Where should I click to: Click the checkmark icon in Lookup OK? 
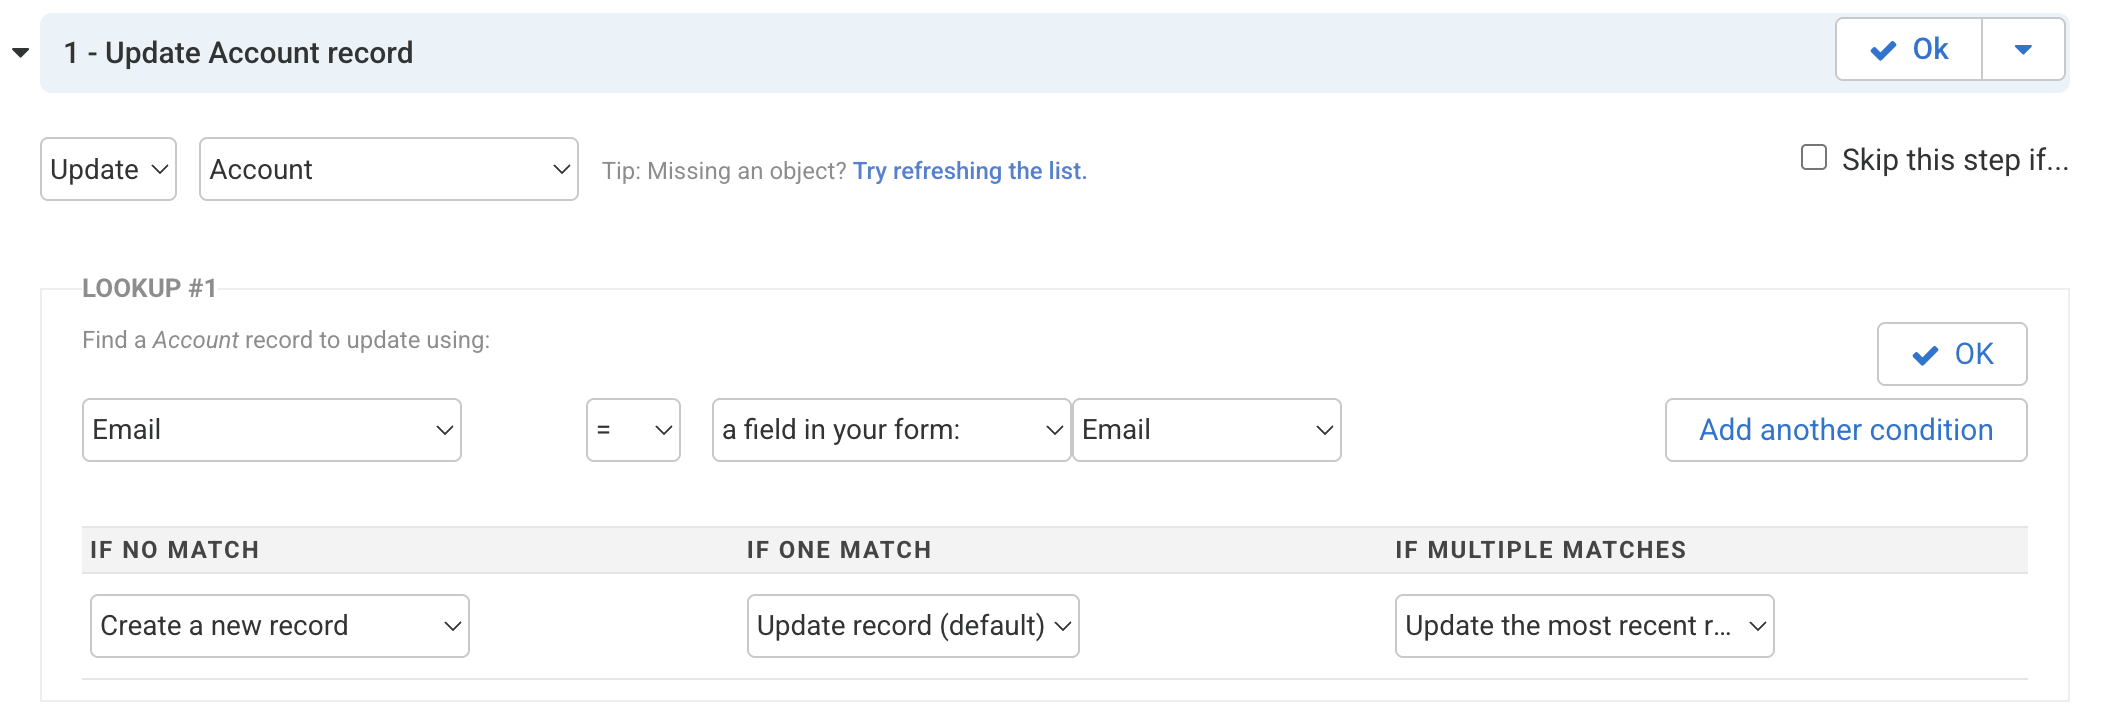[x=1924, y=355]
